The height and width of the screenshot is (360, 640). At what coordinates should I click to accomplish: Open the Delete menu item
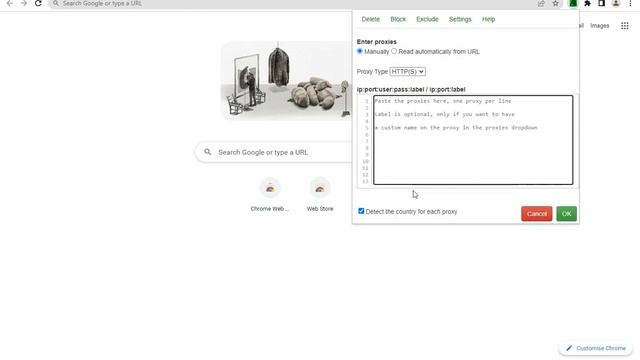coord(371,19)
